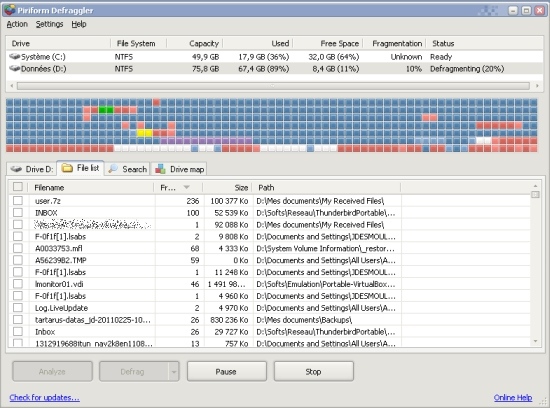Tick the checkbox for A0033753.mfl
This screenshot has height=408, width=550.
pos(18,248)
